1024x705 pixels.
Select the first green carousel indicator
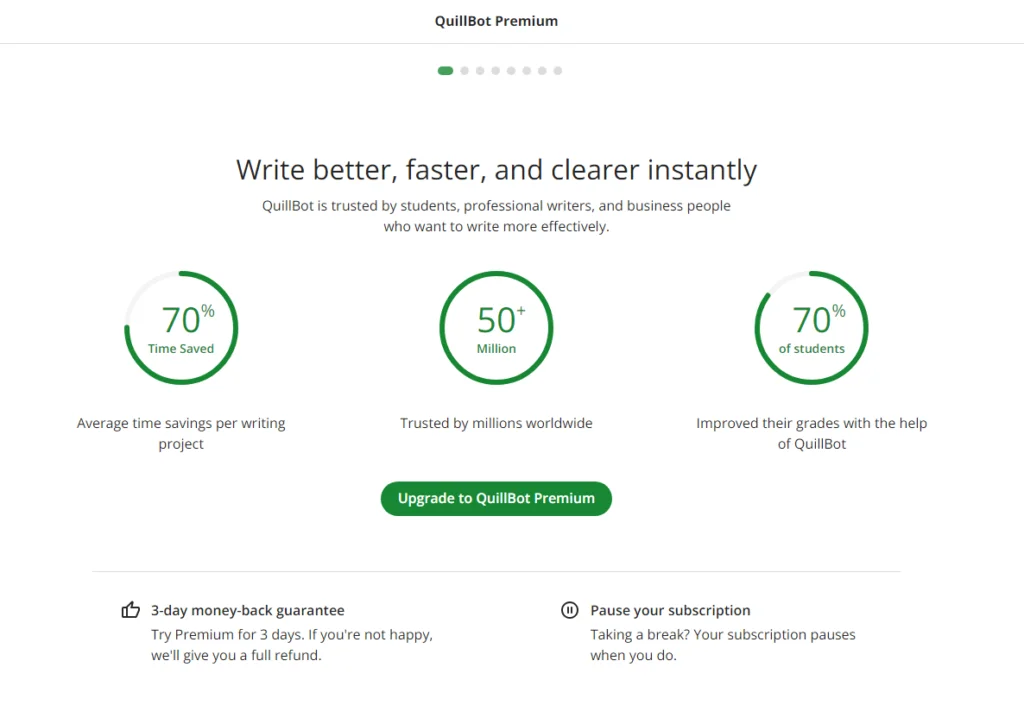coord(445,70)
